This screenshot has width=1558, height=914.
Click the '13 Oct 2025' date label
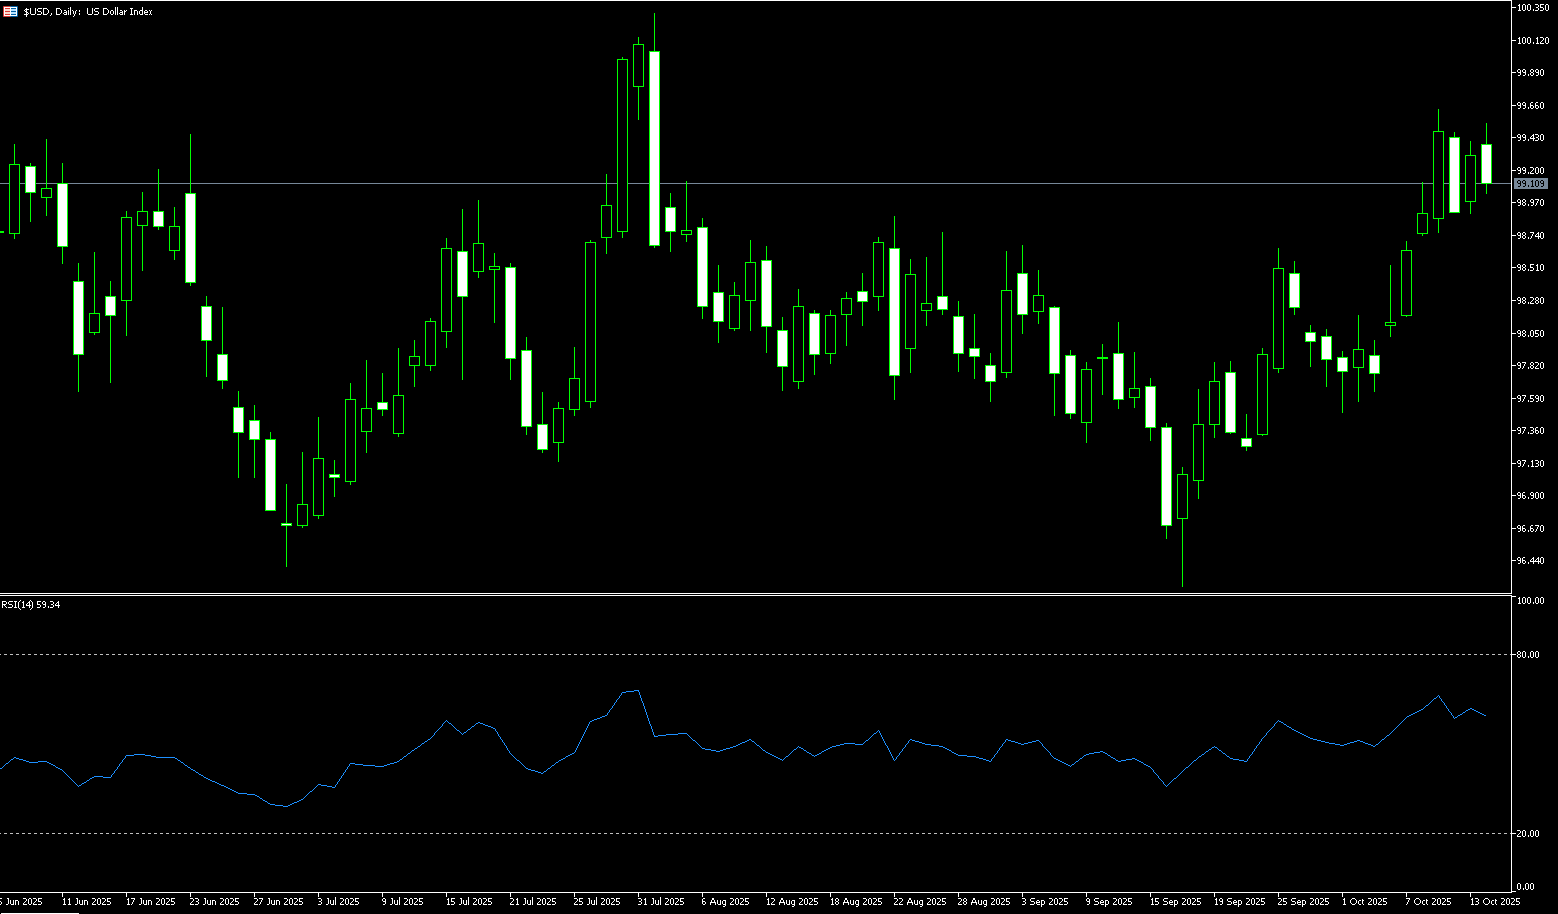pyautogui.click(x=1494, y=902)
